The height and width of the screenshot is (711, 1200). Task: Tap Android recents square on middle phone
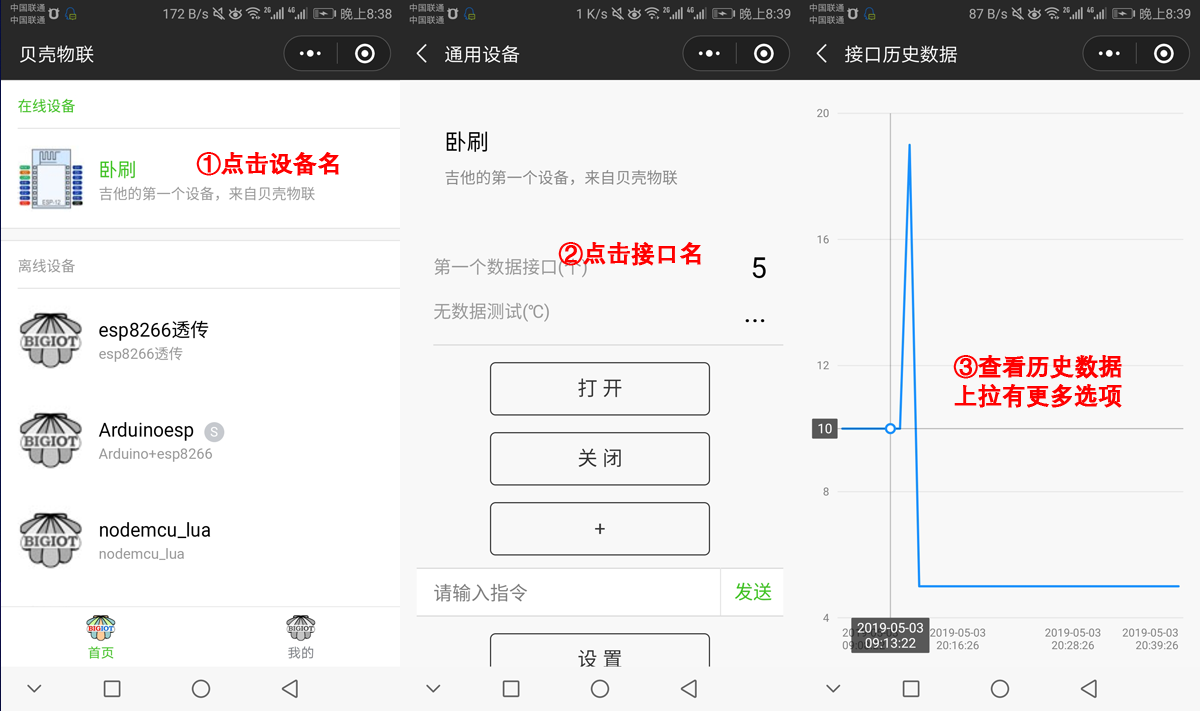click(x=511, y=688)
